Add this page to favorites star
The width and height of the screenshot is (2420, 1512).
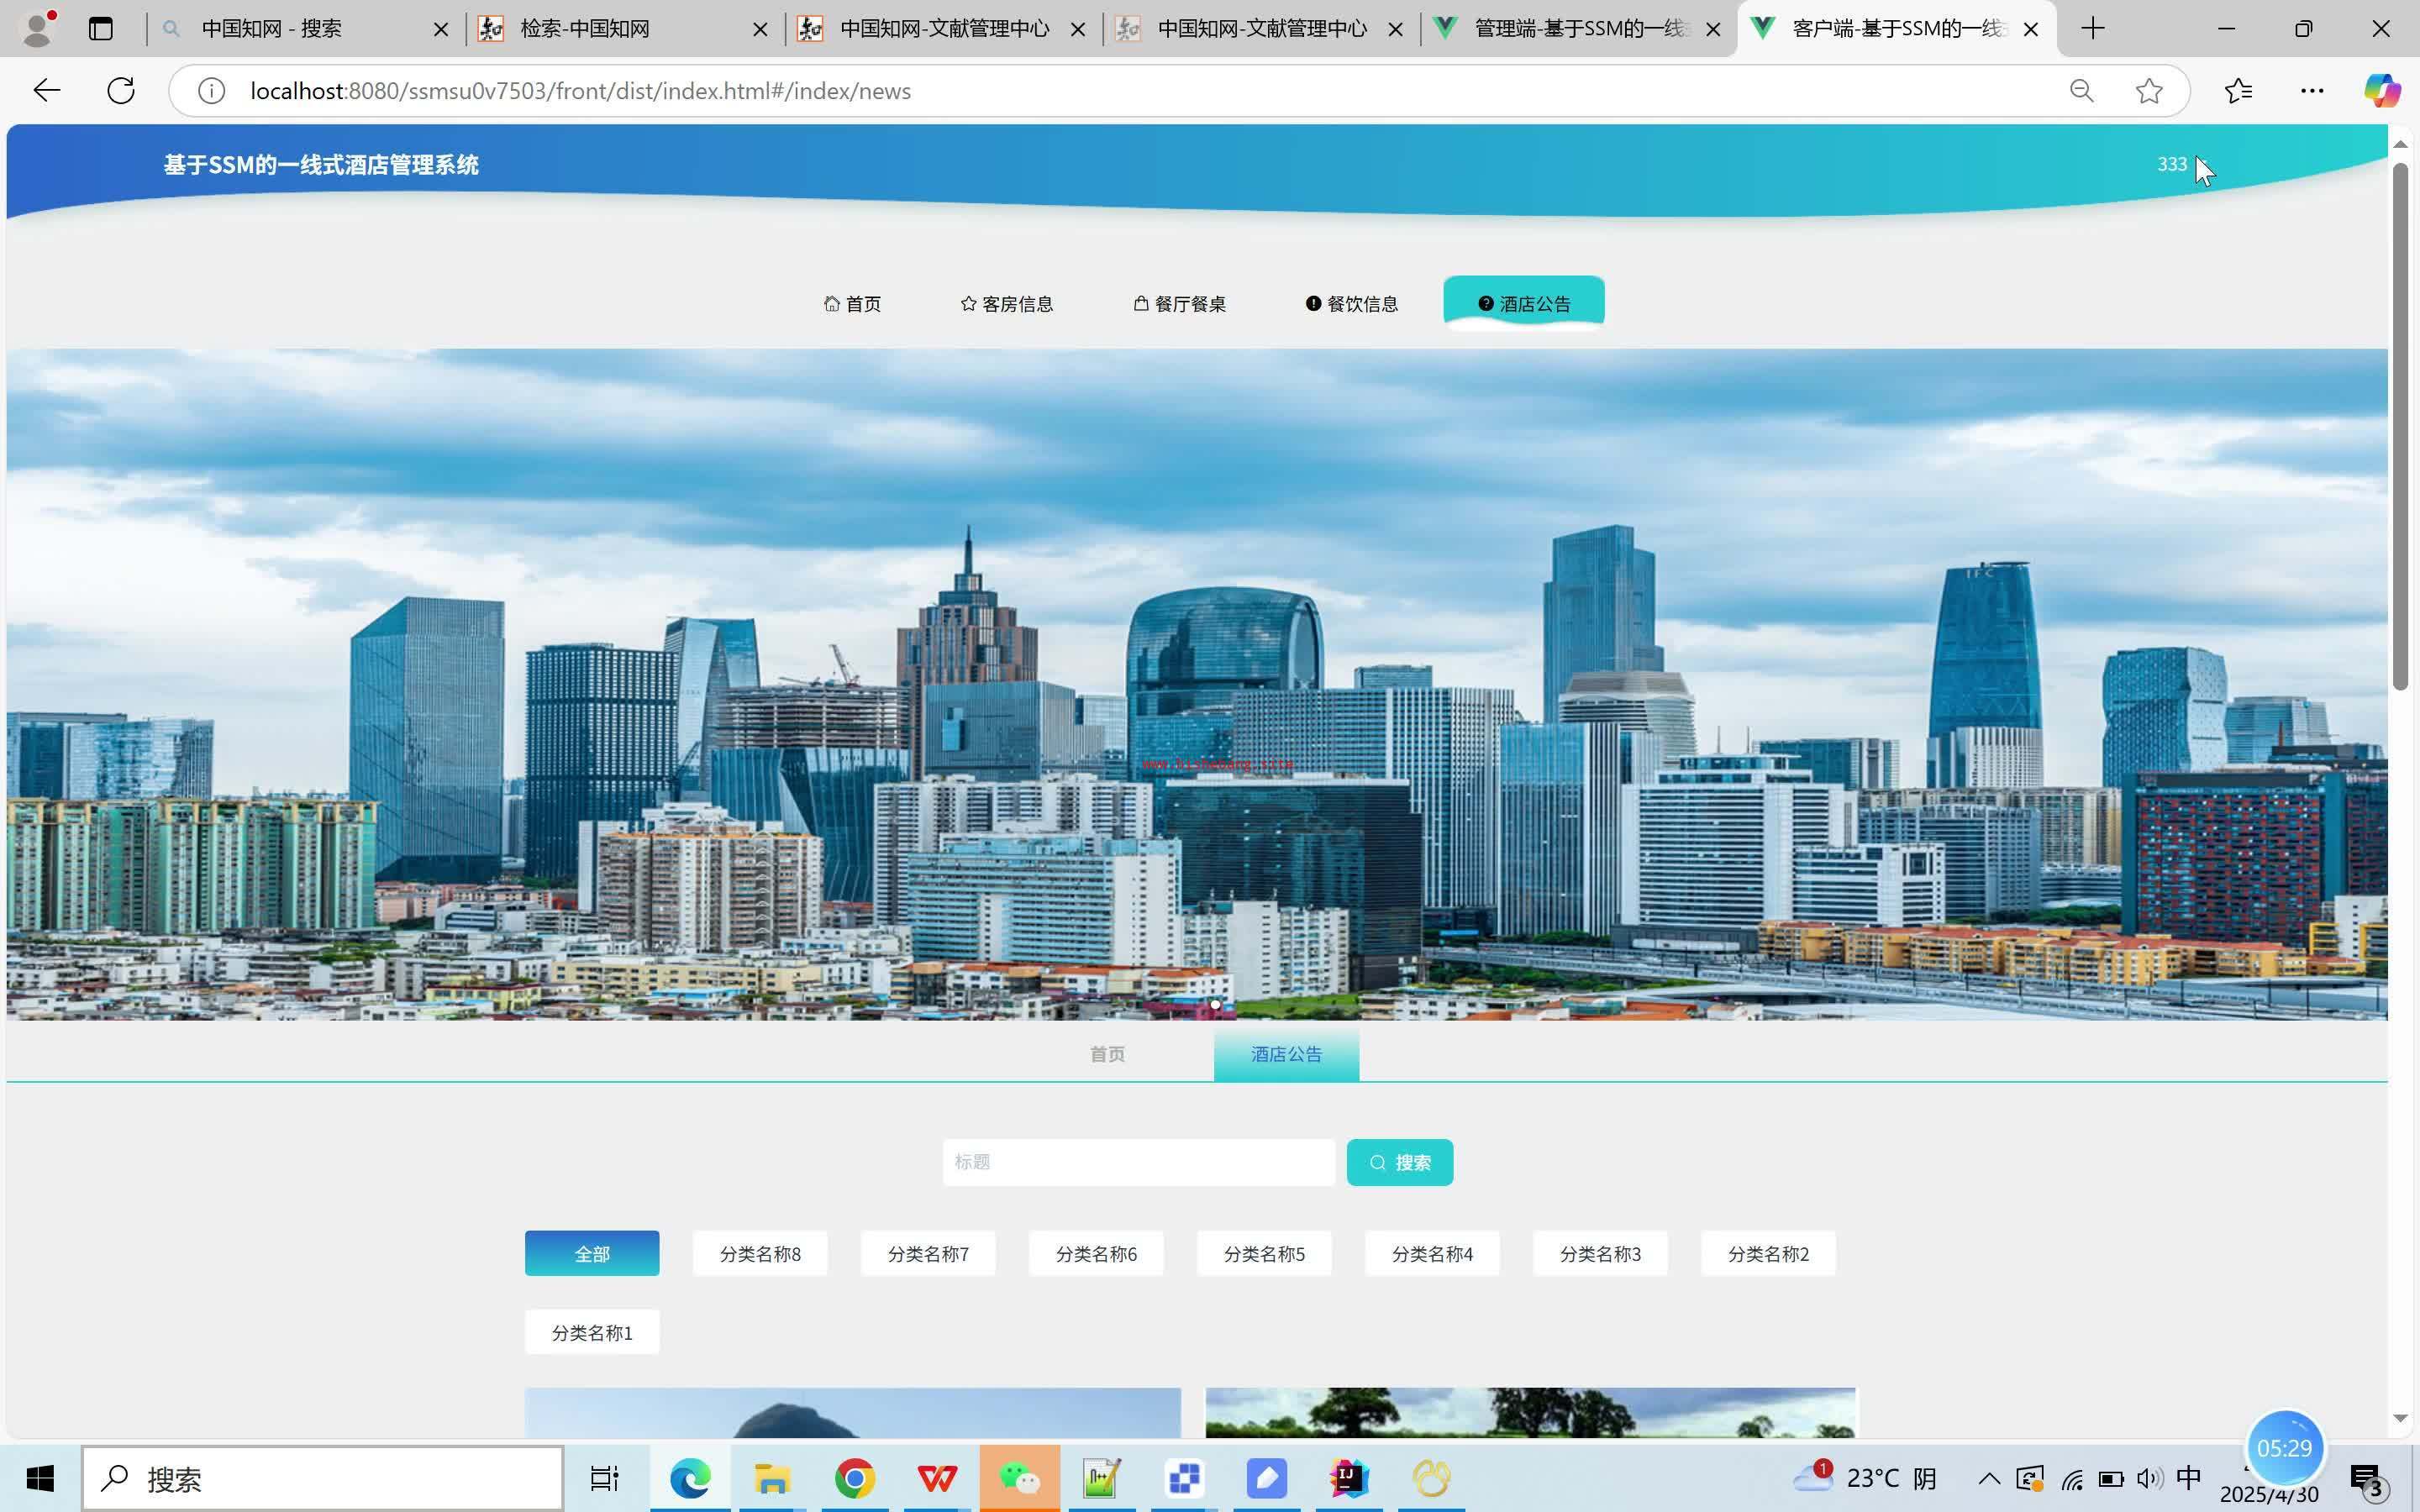pos(2148,91)
